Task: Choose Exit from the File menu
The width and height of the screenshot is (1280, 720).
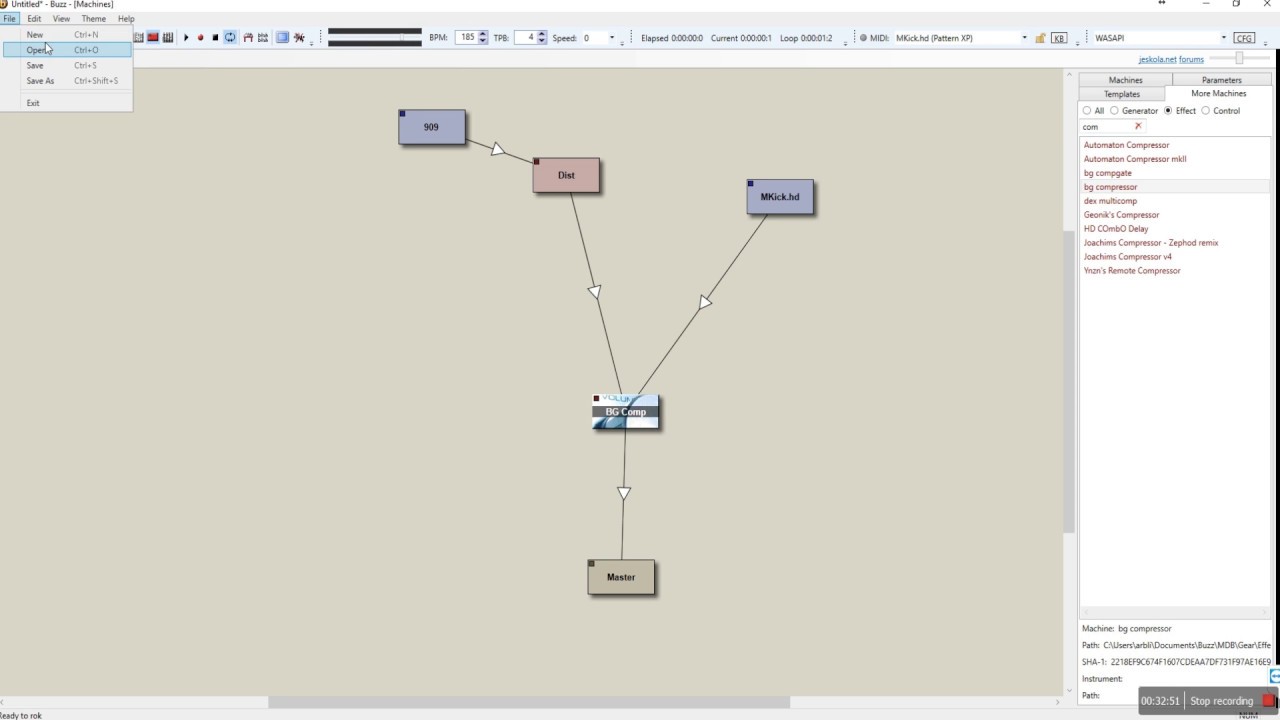Action: coord(66,103)
